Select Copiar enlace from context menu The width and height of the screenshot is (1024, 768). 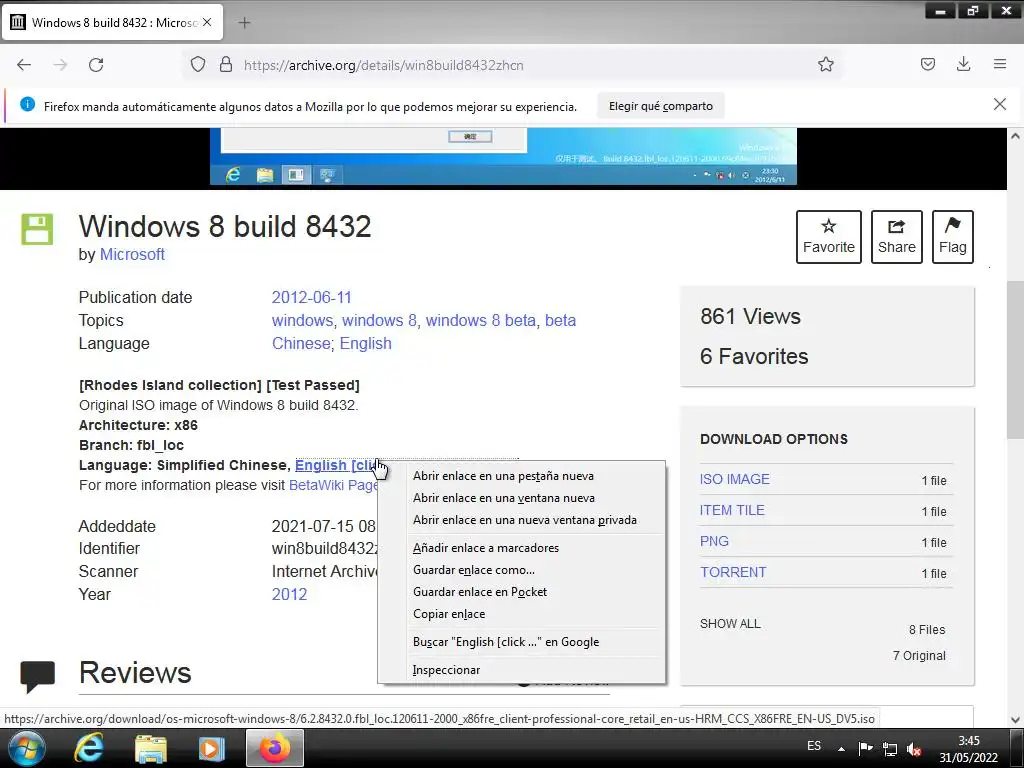[521, 615]
